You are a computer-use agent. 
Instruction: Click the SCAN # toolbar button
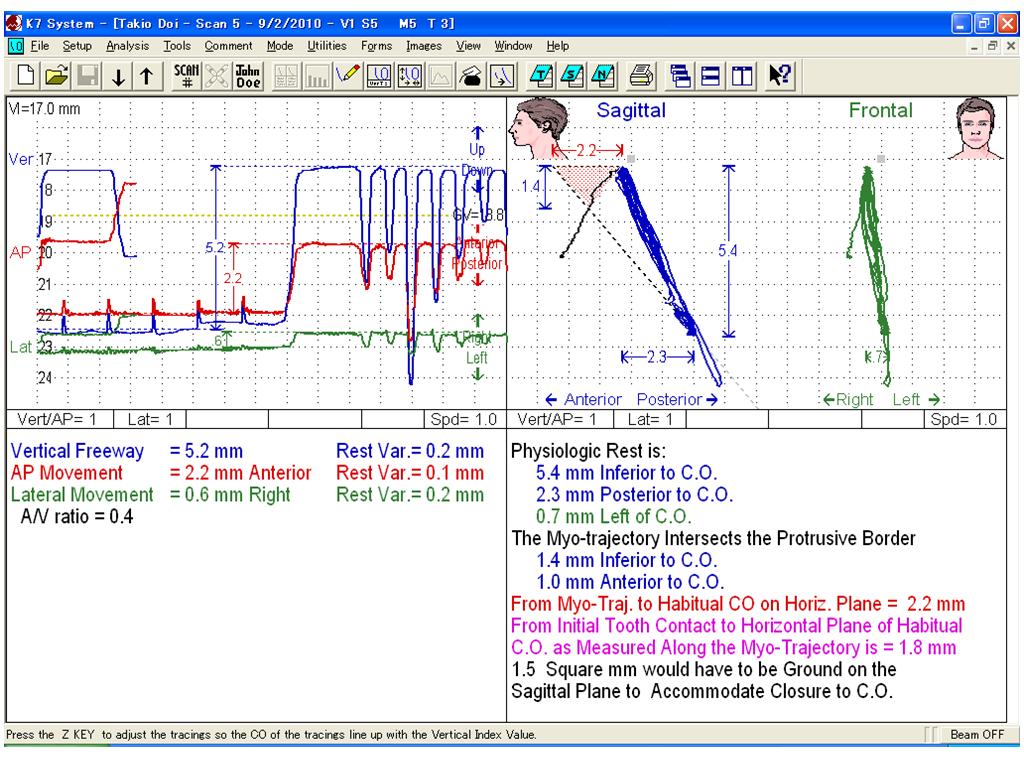pos(186,76)
